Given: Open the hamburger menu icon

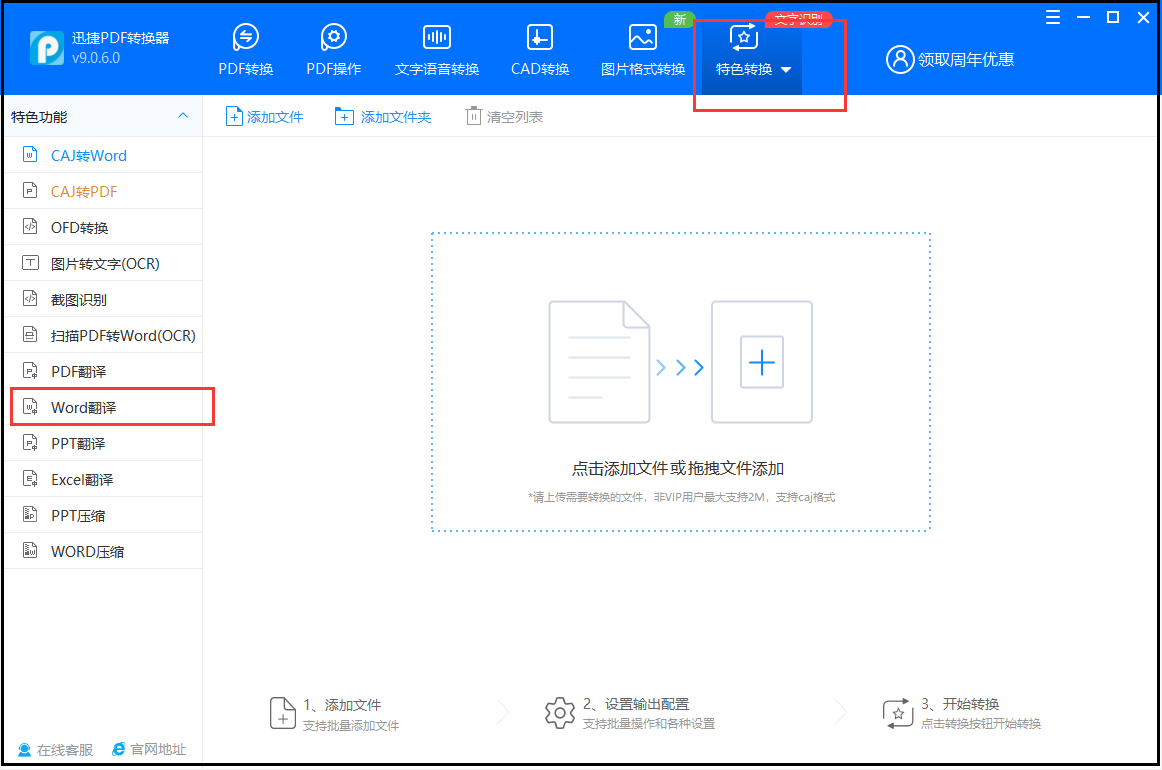Looking at the screenshot, I should pyautogui.click(x=1052, y=17).
